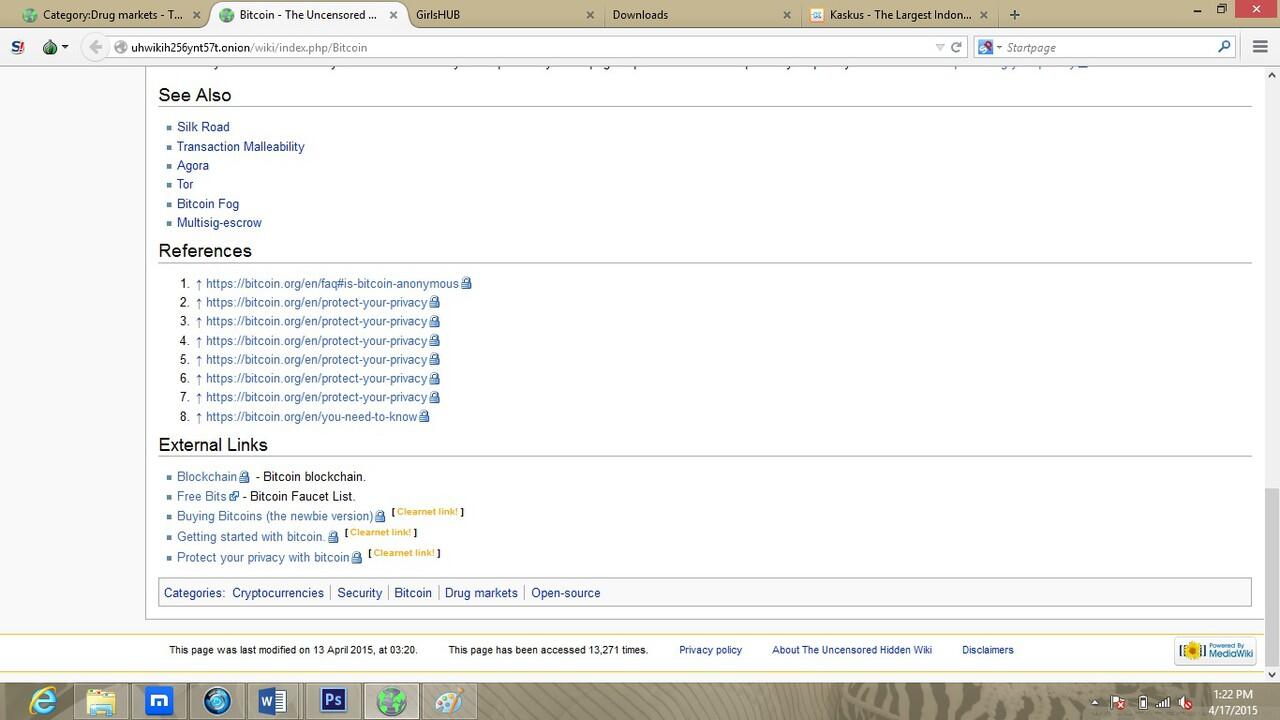Close the Kaskus tab
1280x720 pixels.
coord(985,15)
